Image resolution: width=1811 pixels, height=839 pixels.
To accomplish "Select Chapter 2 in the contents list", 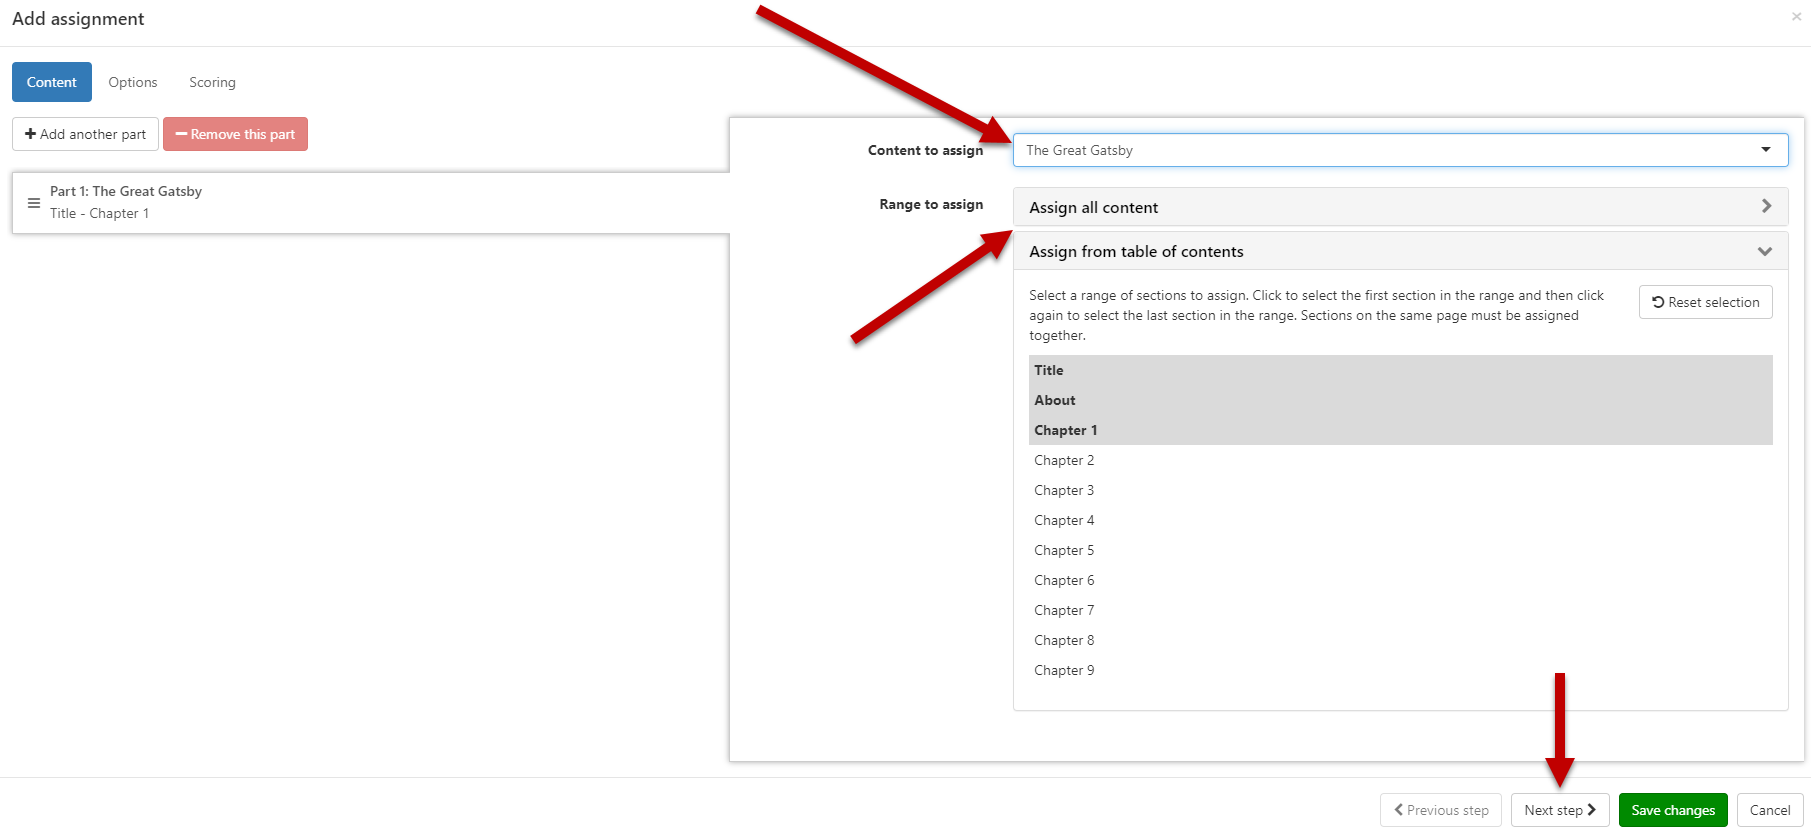I will 1400,460.
